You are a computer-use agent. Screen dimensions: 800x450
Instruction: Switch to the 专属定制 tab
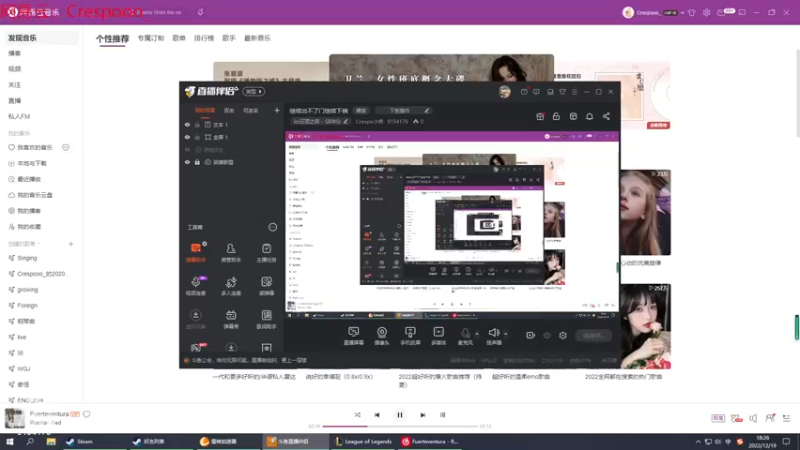click(151, 38)
